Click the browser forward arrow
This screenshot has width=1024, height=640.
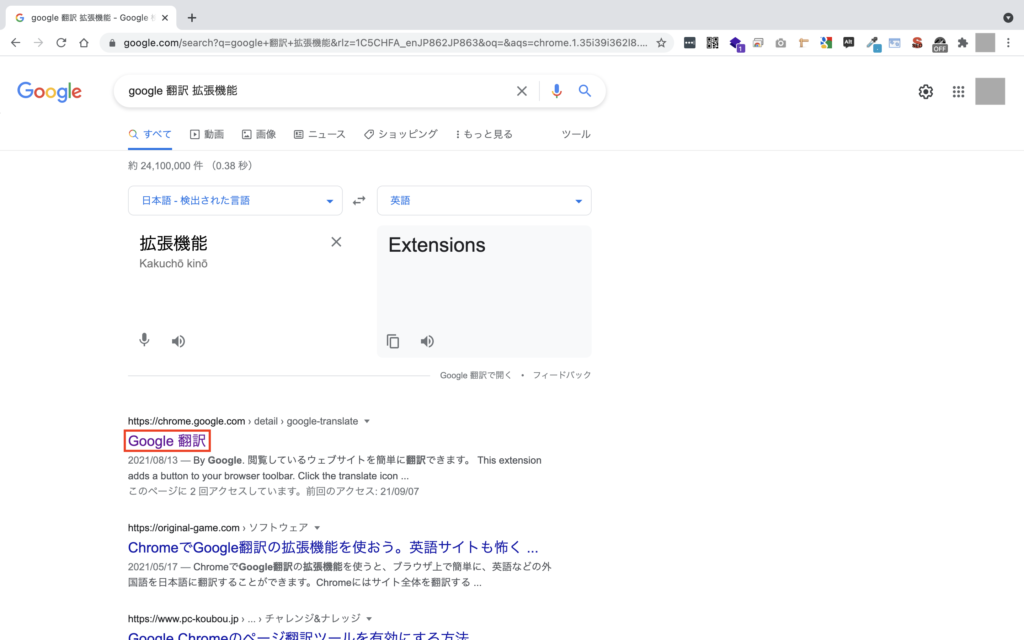(x=39, y=42)
